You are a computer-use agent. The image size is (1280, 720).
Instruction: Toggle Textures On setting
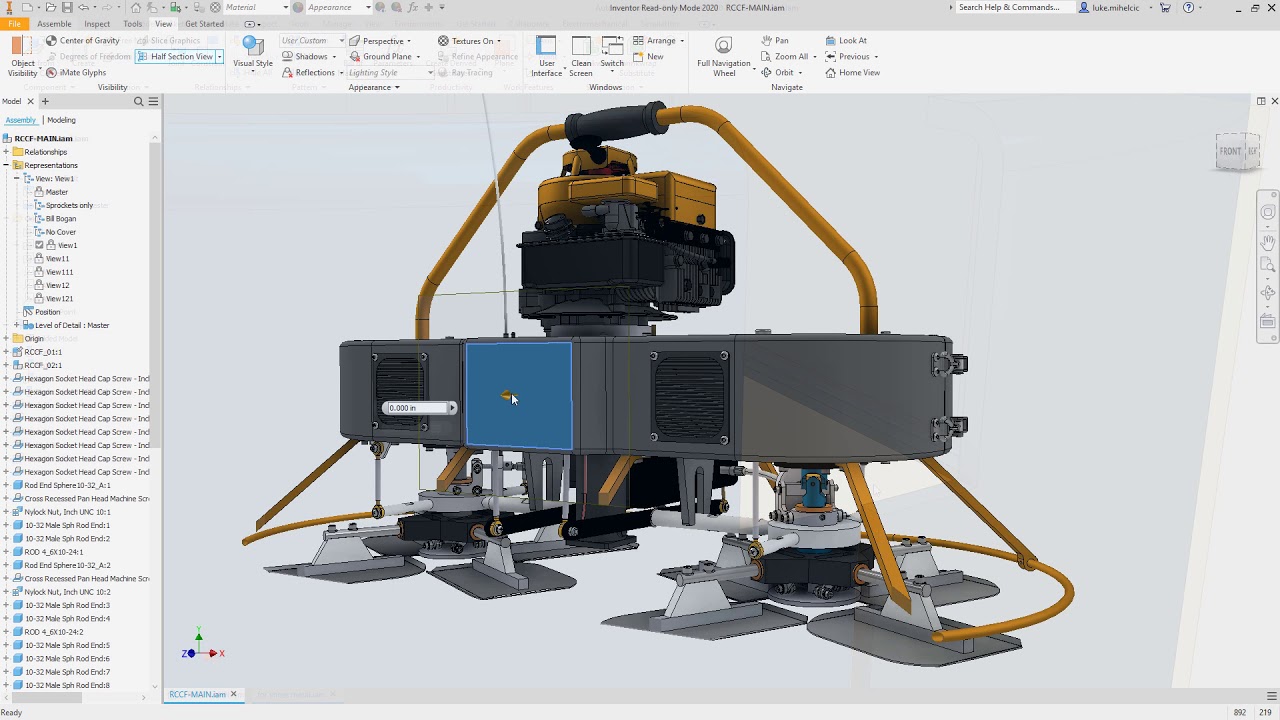[x=468, y=41]
